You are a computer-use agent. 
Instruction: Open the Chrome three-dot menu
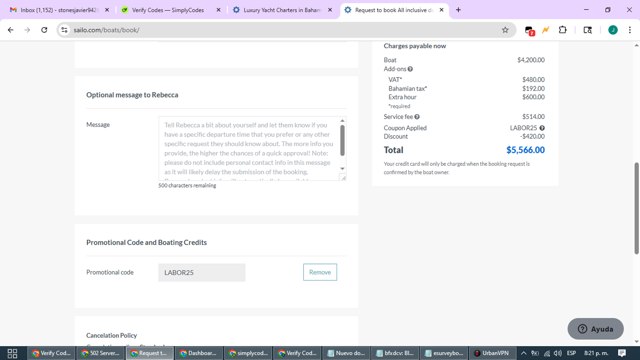pos(630,30)
